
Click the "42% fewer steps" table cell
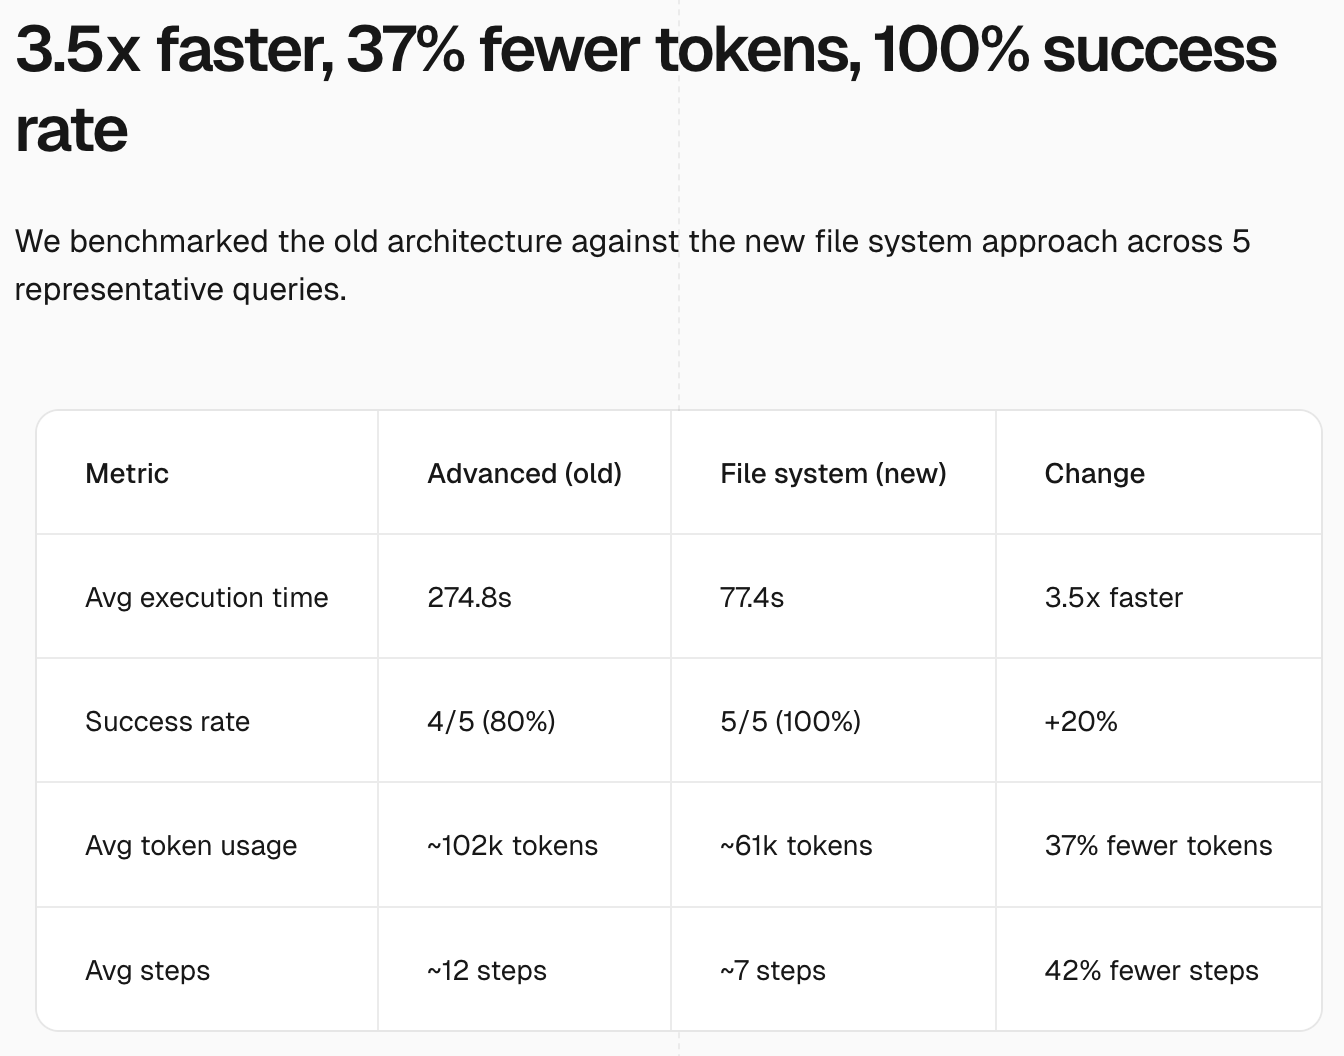[1151, 970]
